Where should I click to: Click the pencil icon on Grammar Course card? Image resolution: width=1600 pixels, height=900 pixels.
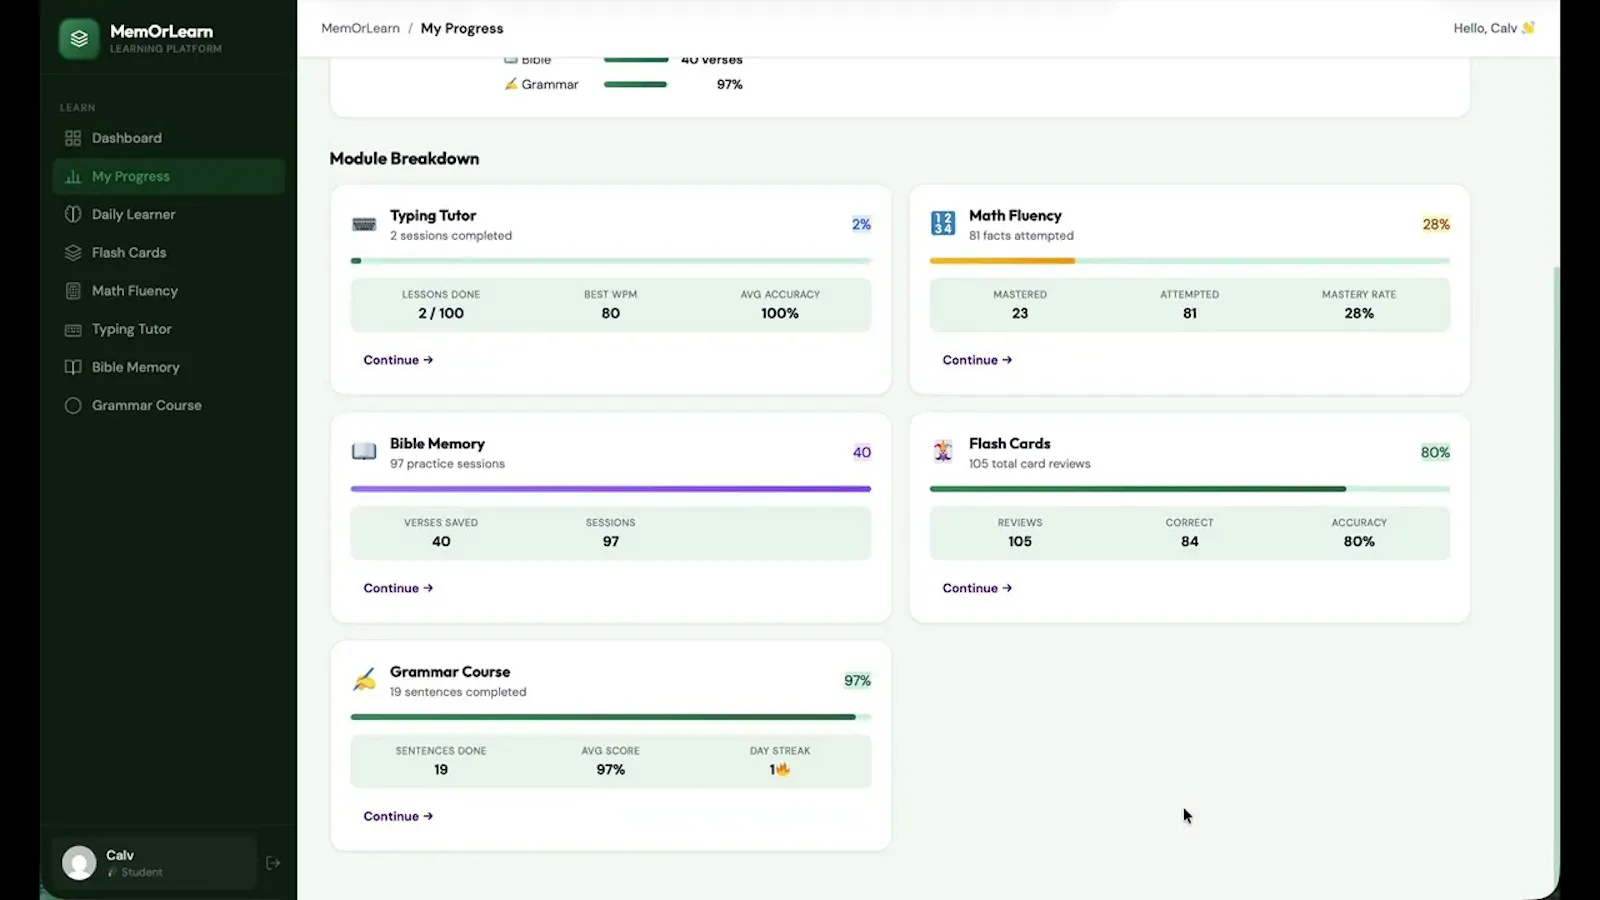[x=364, y=680]
